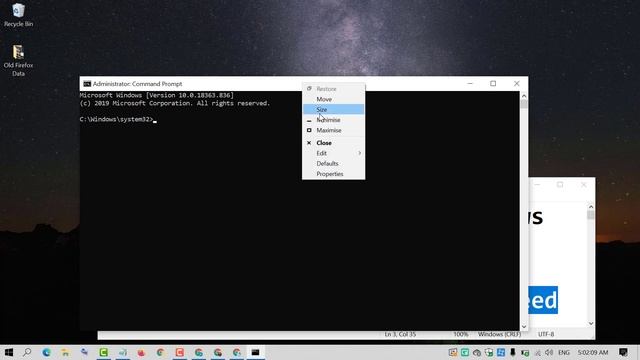
Task: Minimize the Command Prompt window
Action: click(x=470, y=84)
